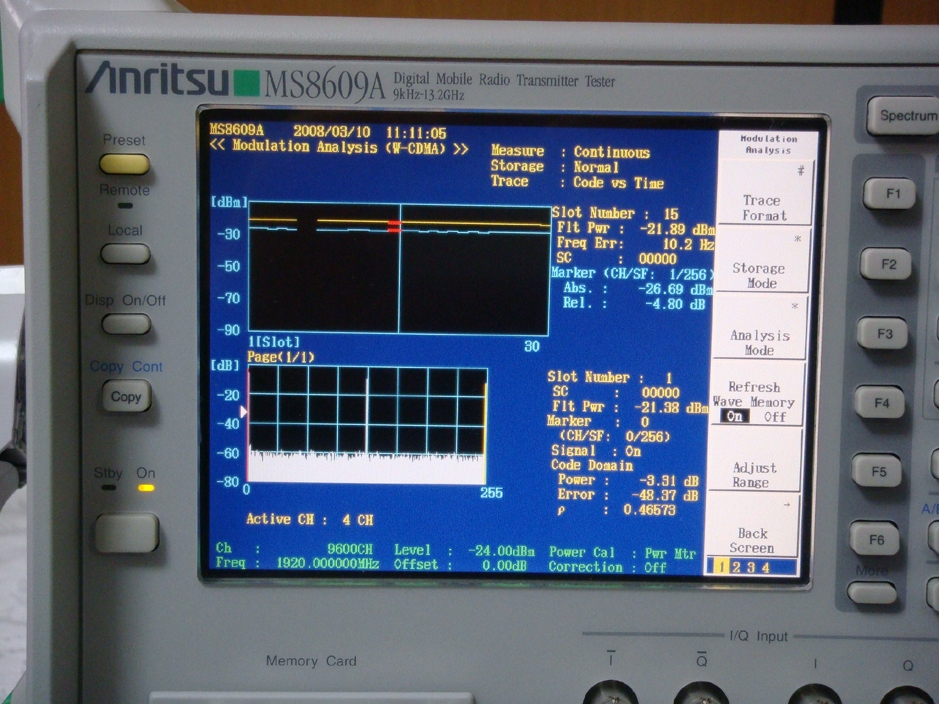Toggle the Stby/On power button
The image size is (939, 704).
(127, 533)
